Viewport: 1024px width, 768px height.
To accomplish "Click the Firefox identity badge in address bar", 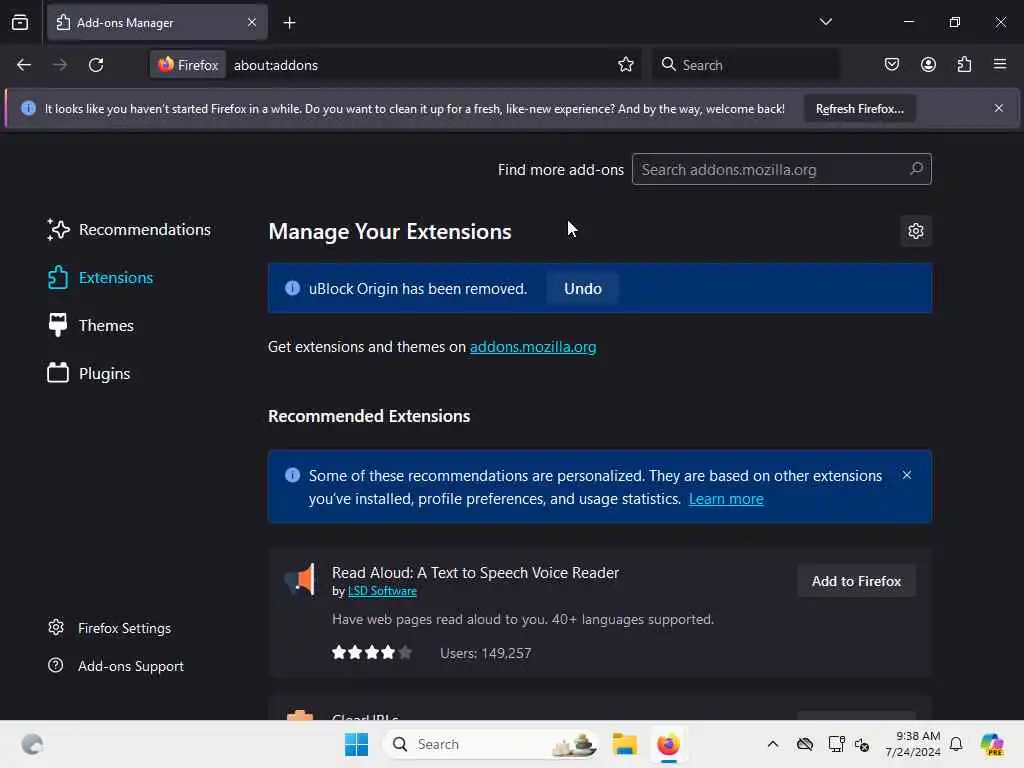I will 188,65.
